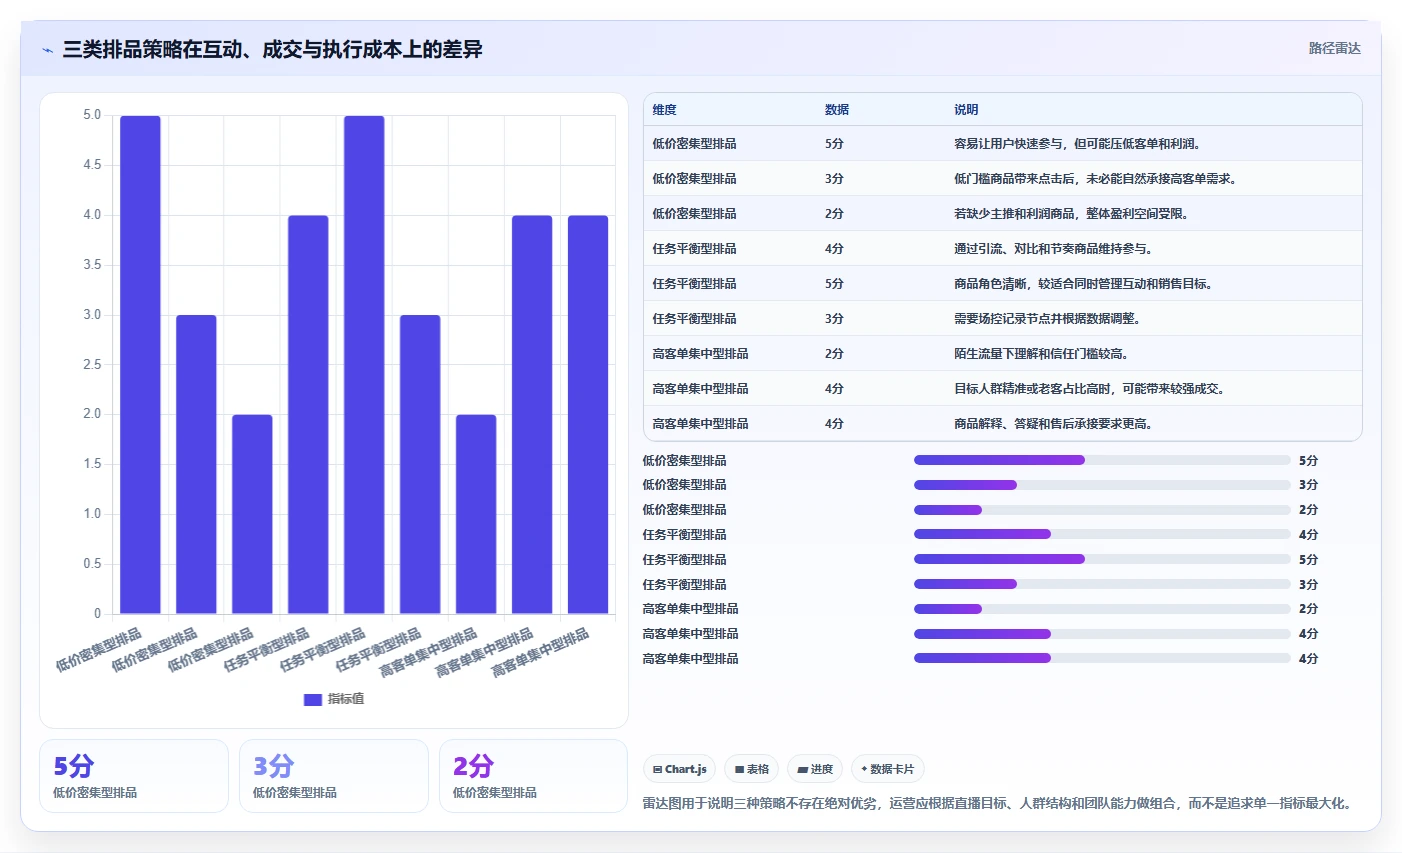Viewport: 1402px width, 853px height.
Task: Select the Chart.js tag
Action: [x=679, y=769]
